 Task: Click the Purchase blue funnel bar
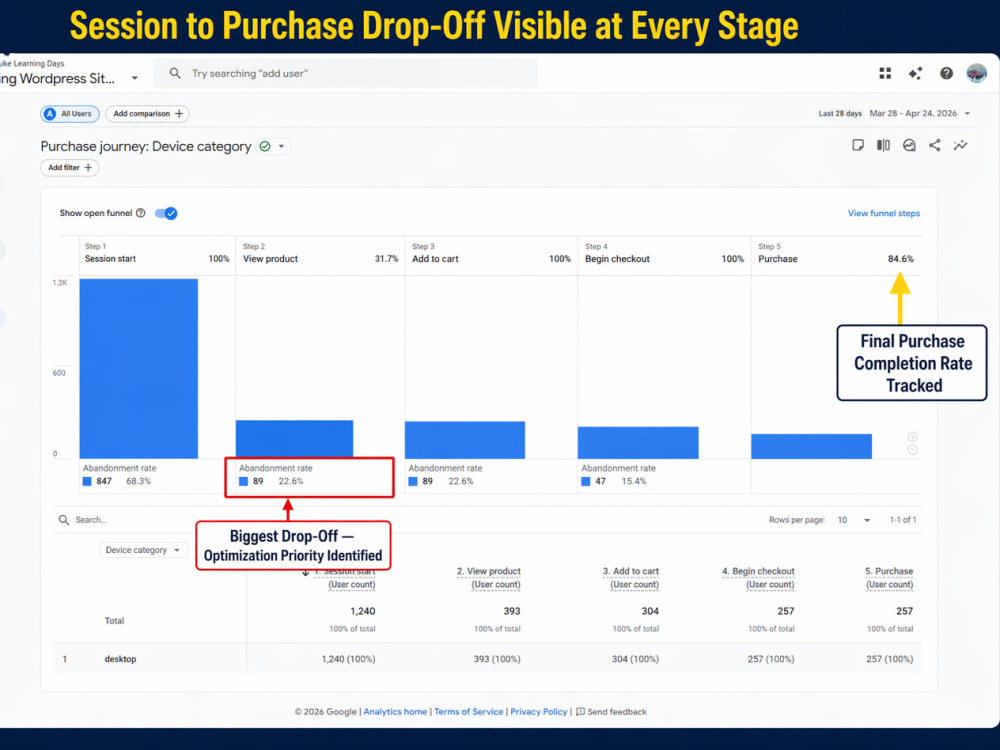811,446
